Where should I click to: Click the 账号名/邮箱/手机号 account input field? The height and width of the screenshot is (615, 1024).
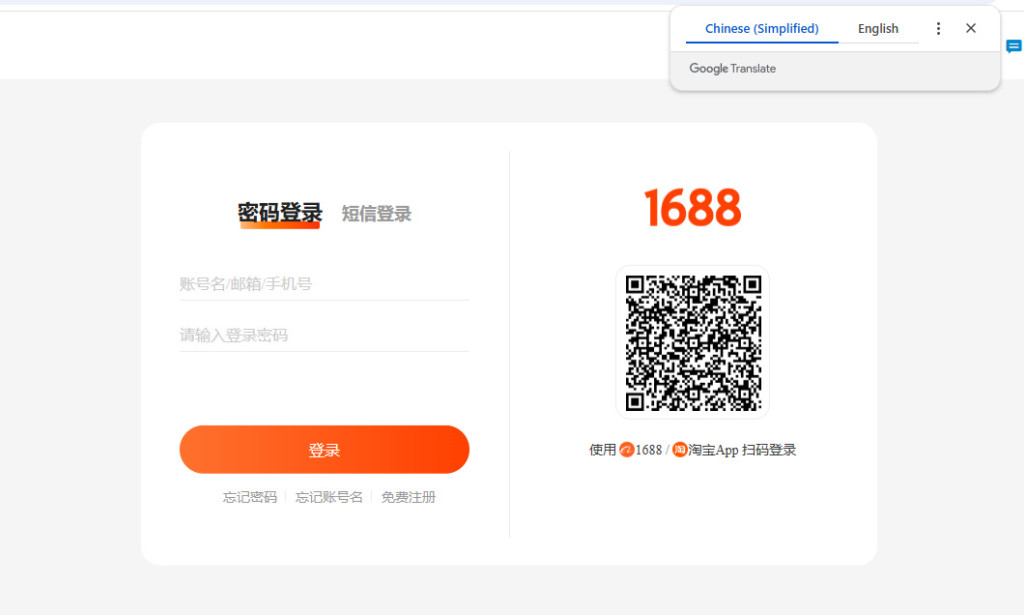[x=324, y=283]
